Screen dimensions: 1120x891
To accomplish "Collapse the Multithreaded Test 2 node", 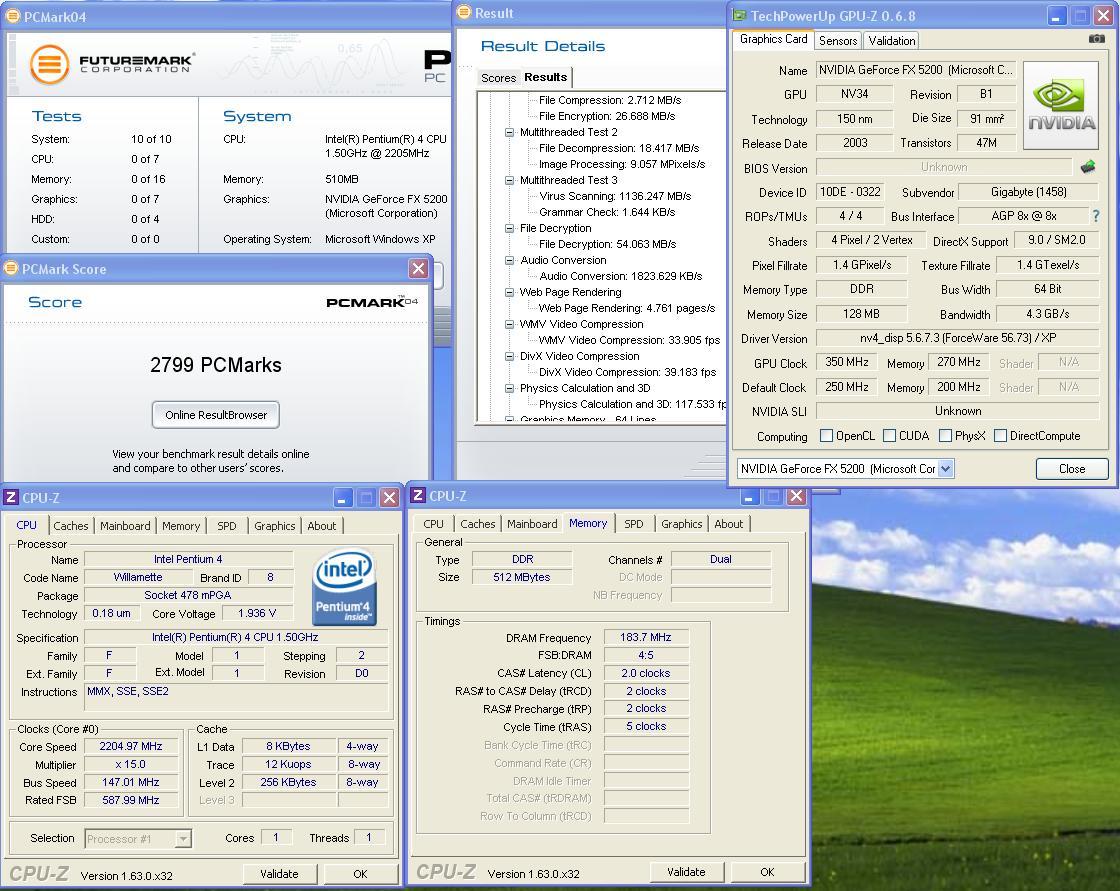I will pyautogui.click(x=509, y=132).
